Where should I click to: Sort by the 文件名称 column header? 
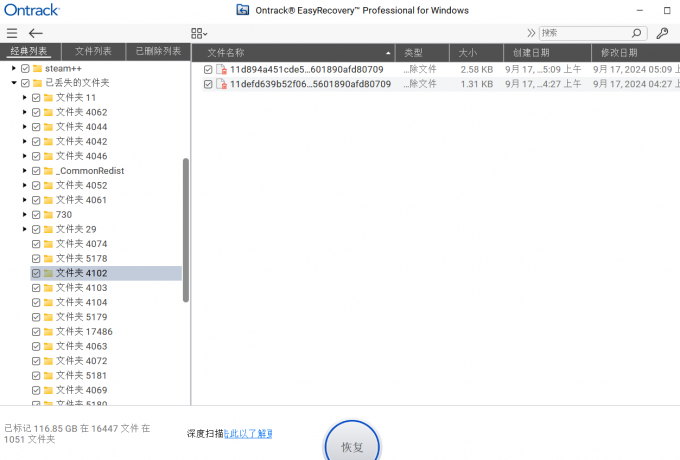coord(293,53)
